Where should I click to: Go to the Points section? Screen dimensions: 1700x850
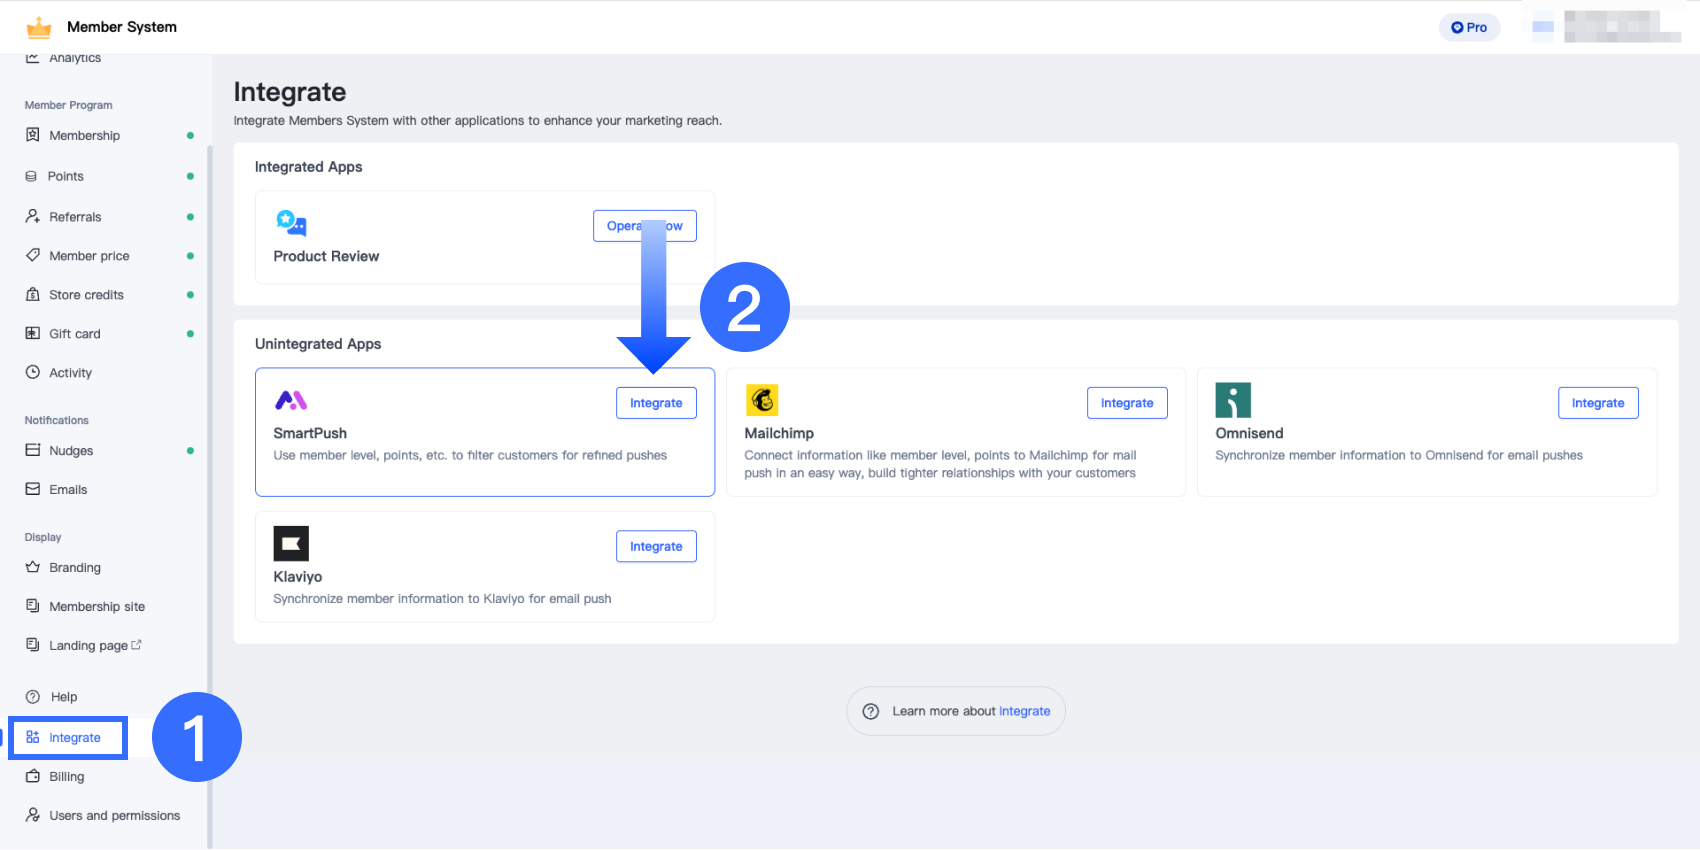pyautogui.click(x=66, y=177)
